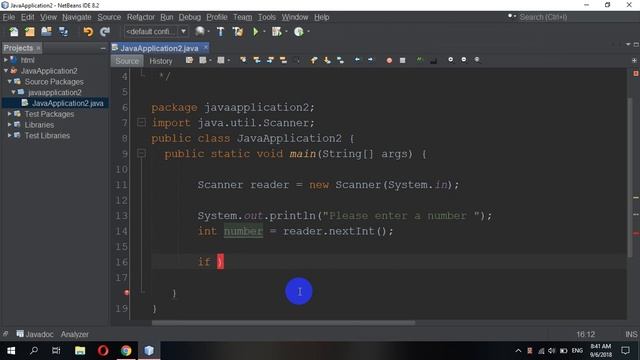
Task: Click the globe browser icon in toolbar
Action: [x=200, y=31]
